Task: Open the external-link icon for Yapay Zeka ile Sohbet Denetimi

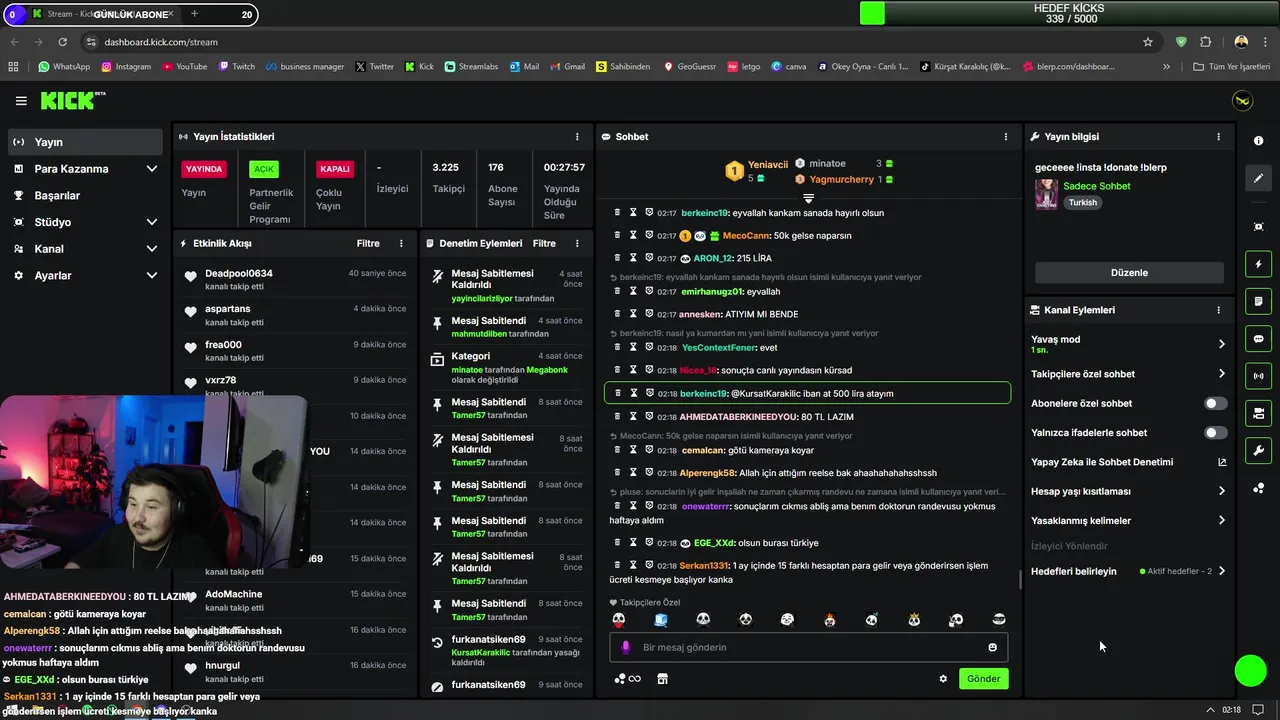Action: (1221, 462)
